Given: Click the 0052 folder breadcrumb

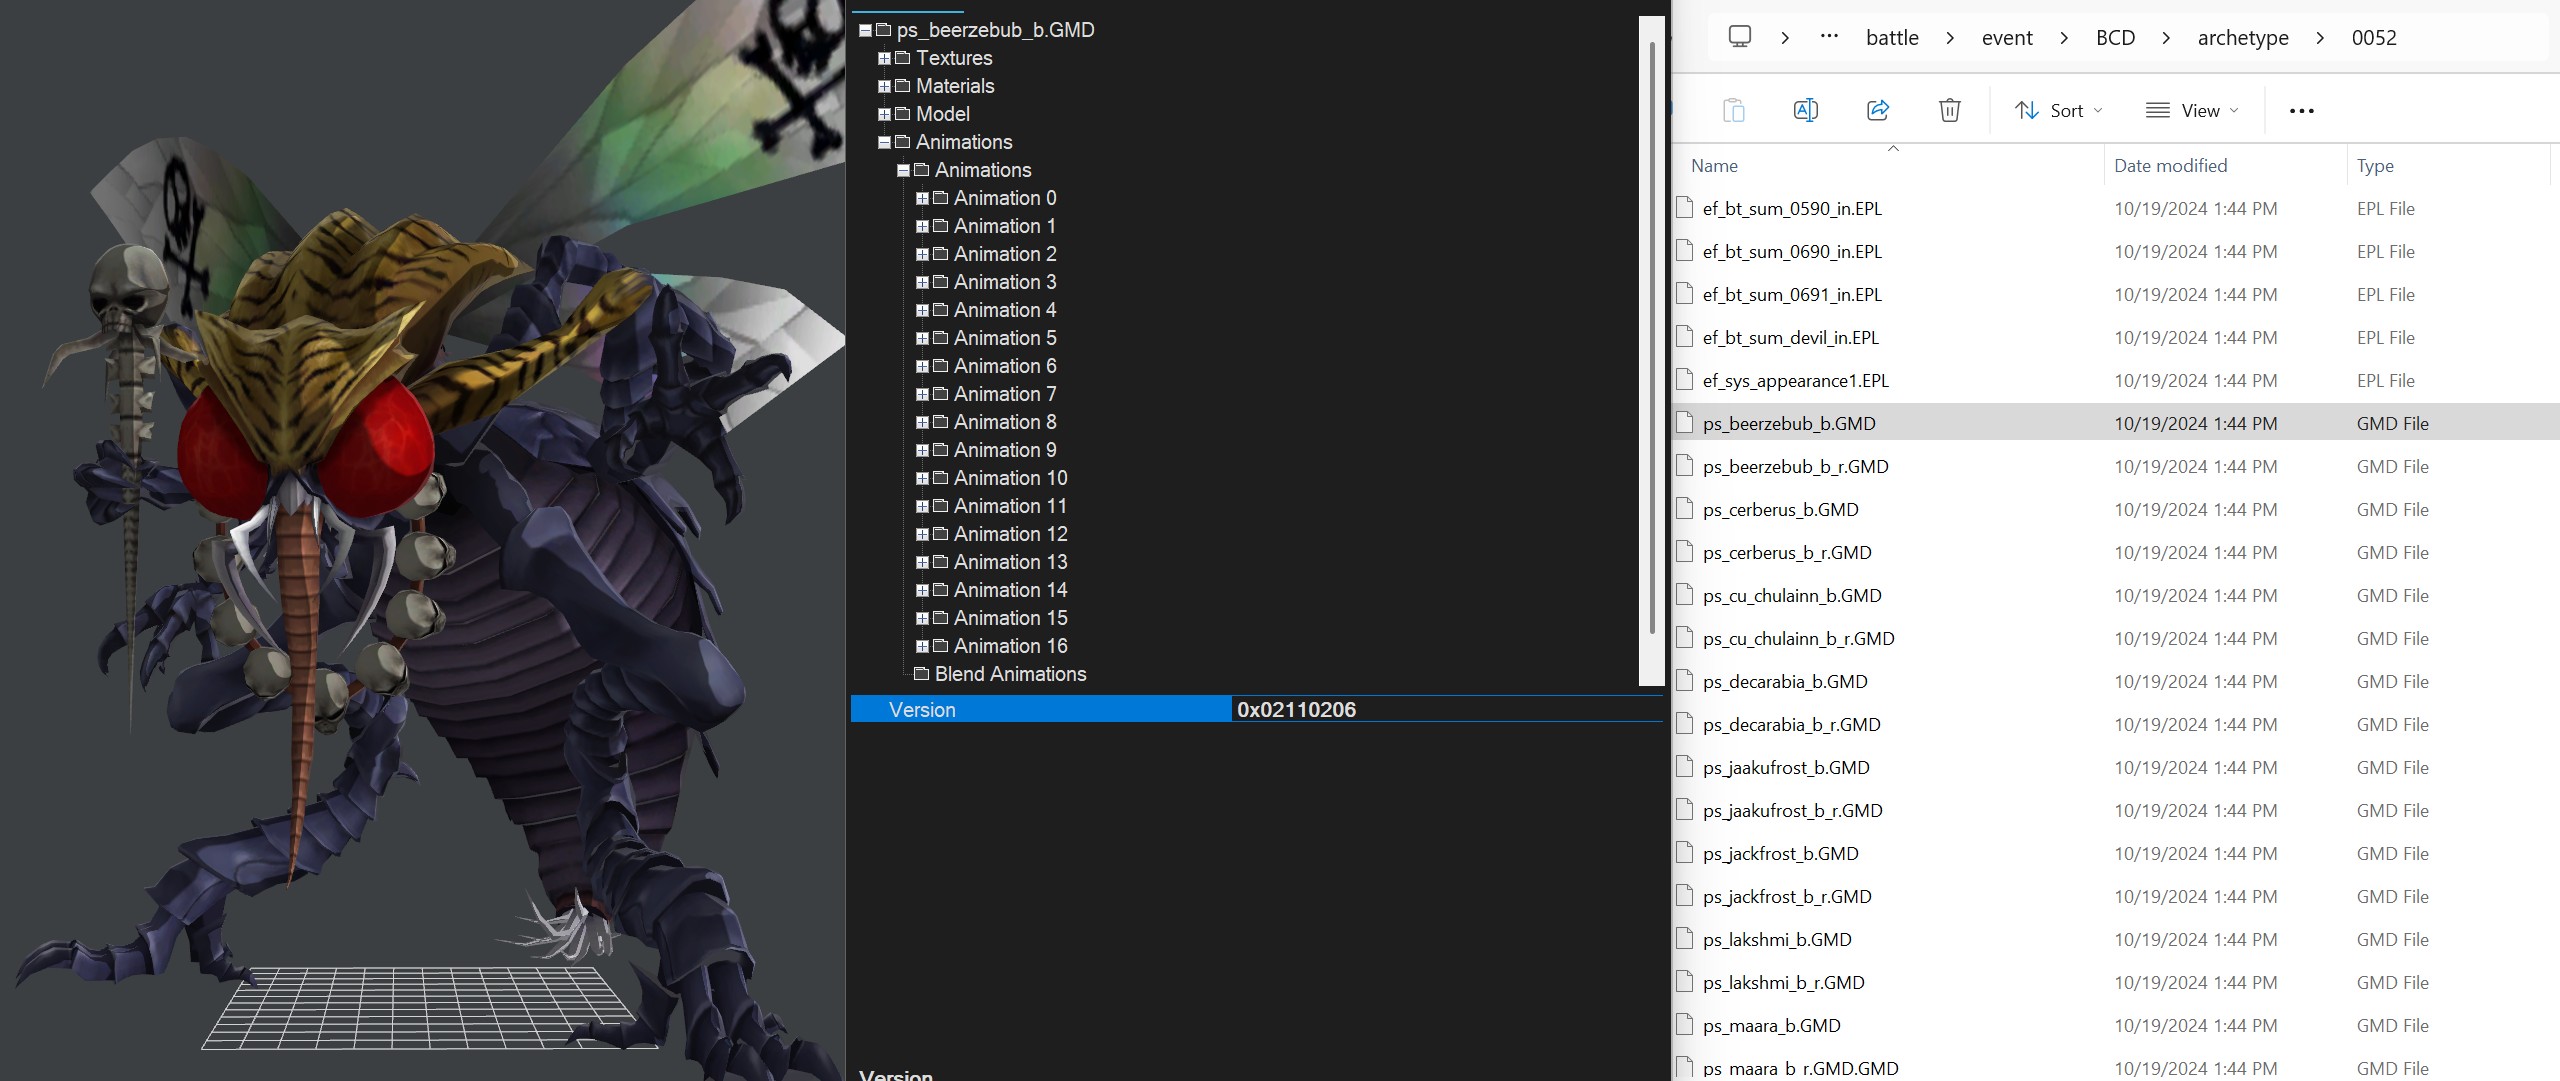Looking at the screenshot, I should [2374, 38].
